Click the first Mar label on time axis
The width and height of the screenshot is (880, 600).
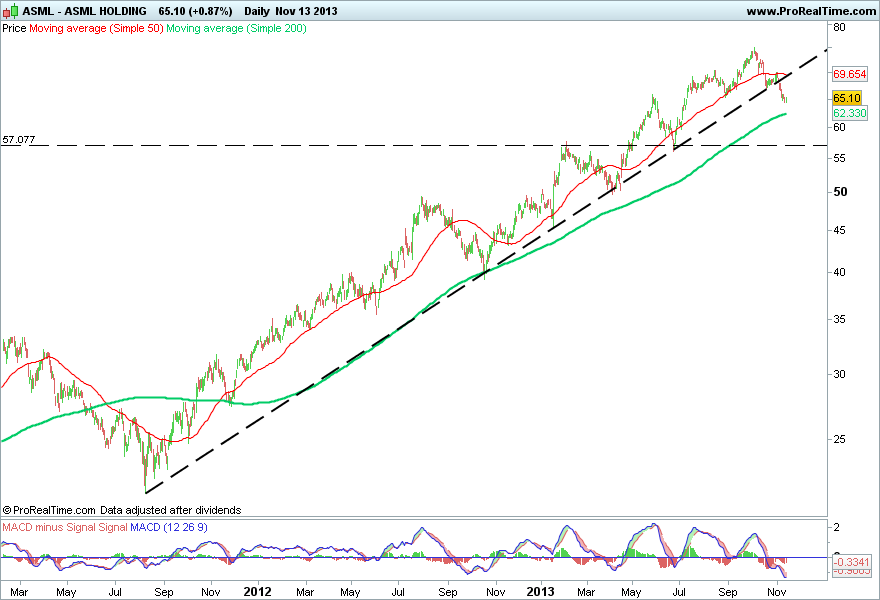click(19, 592)
